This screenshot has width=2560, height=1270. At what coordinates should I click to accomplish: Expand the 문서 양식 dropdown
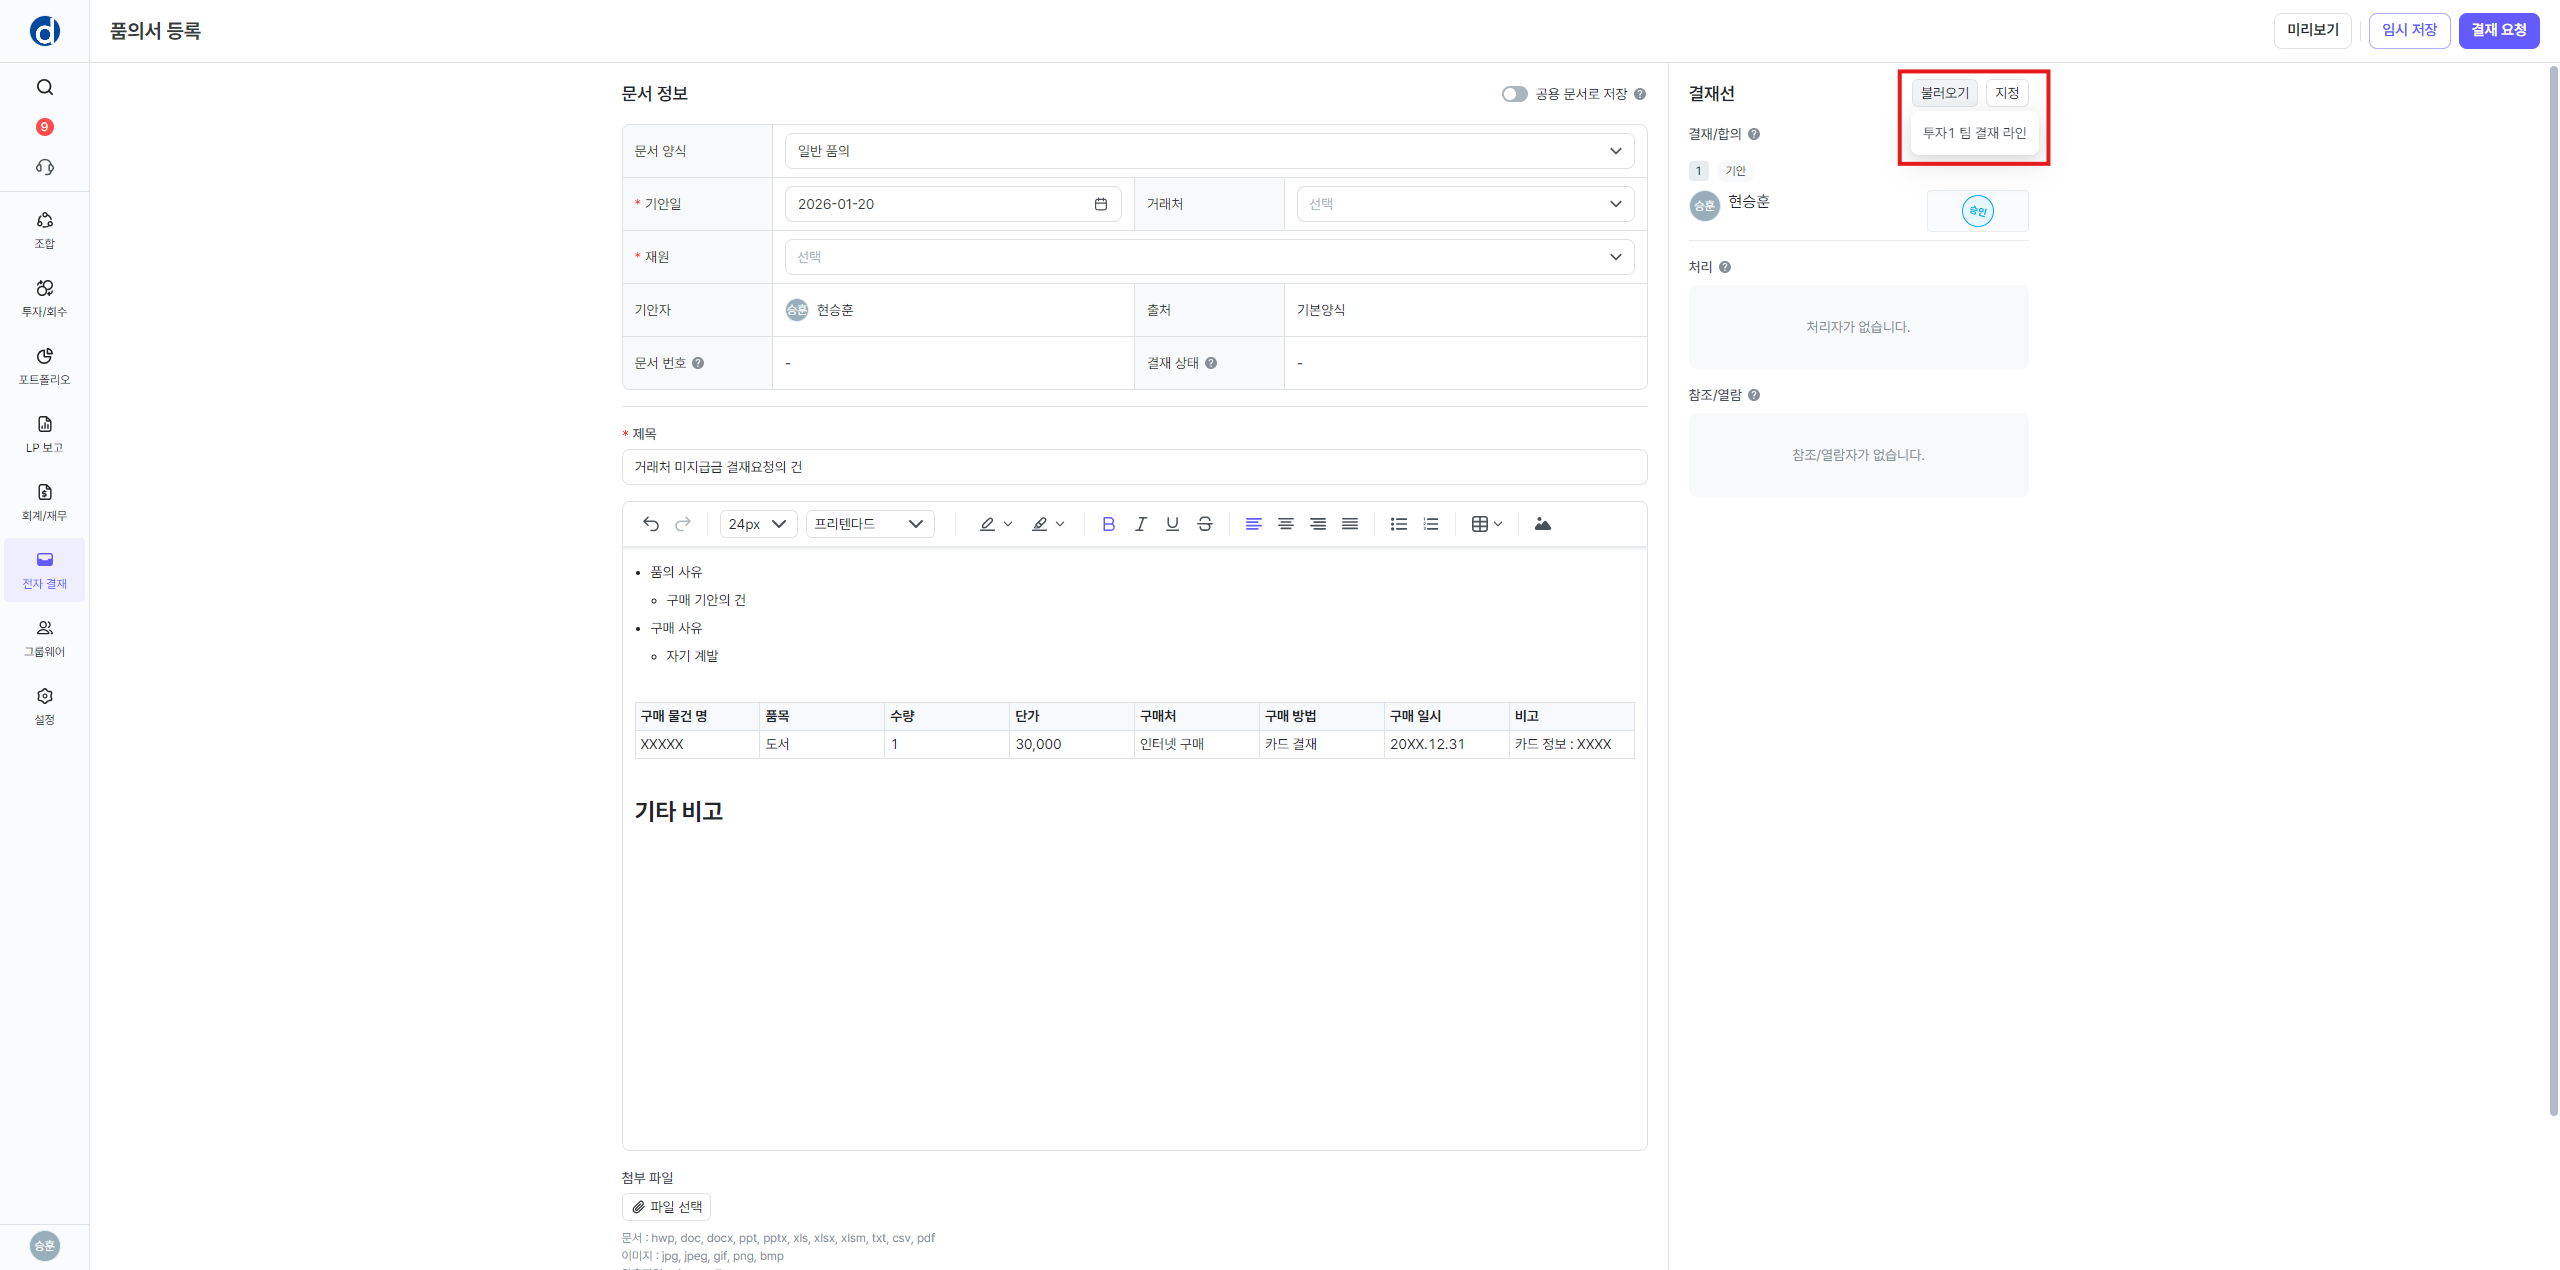(x=1209, y=151)
